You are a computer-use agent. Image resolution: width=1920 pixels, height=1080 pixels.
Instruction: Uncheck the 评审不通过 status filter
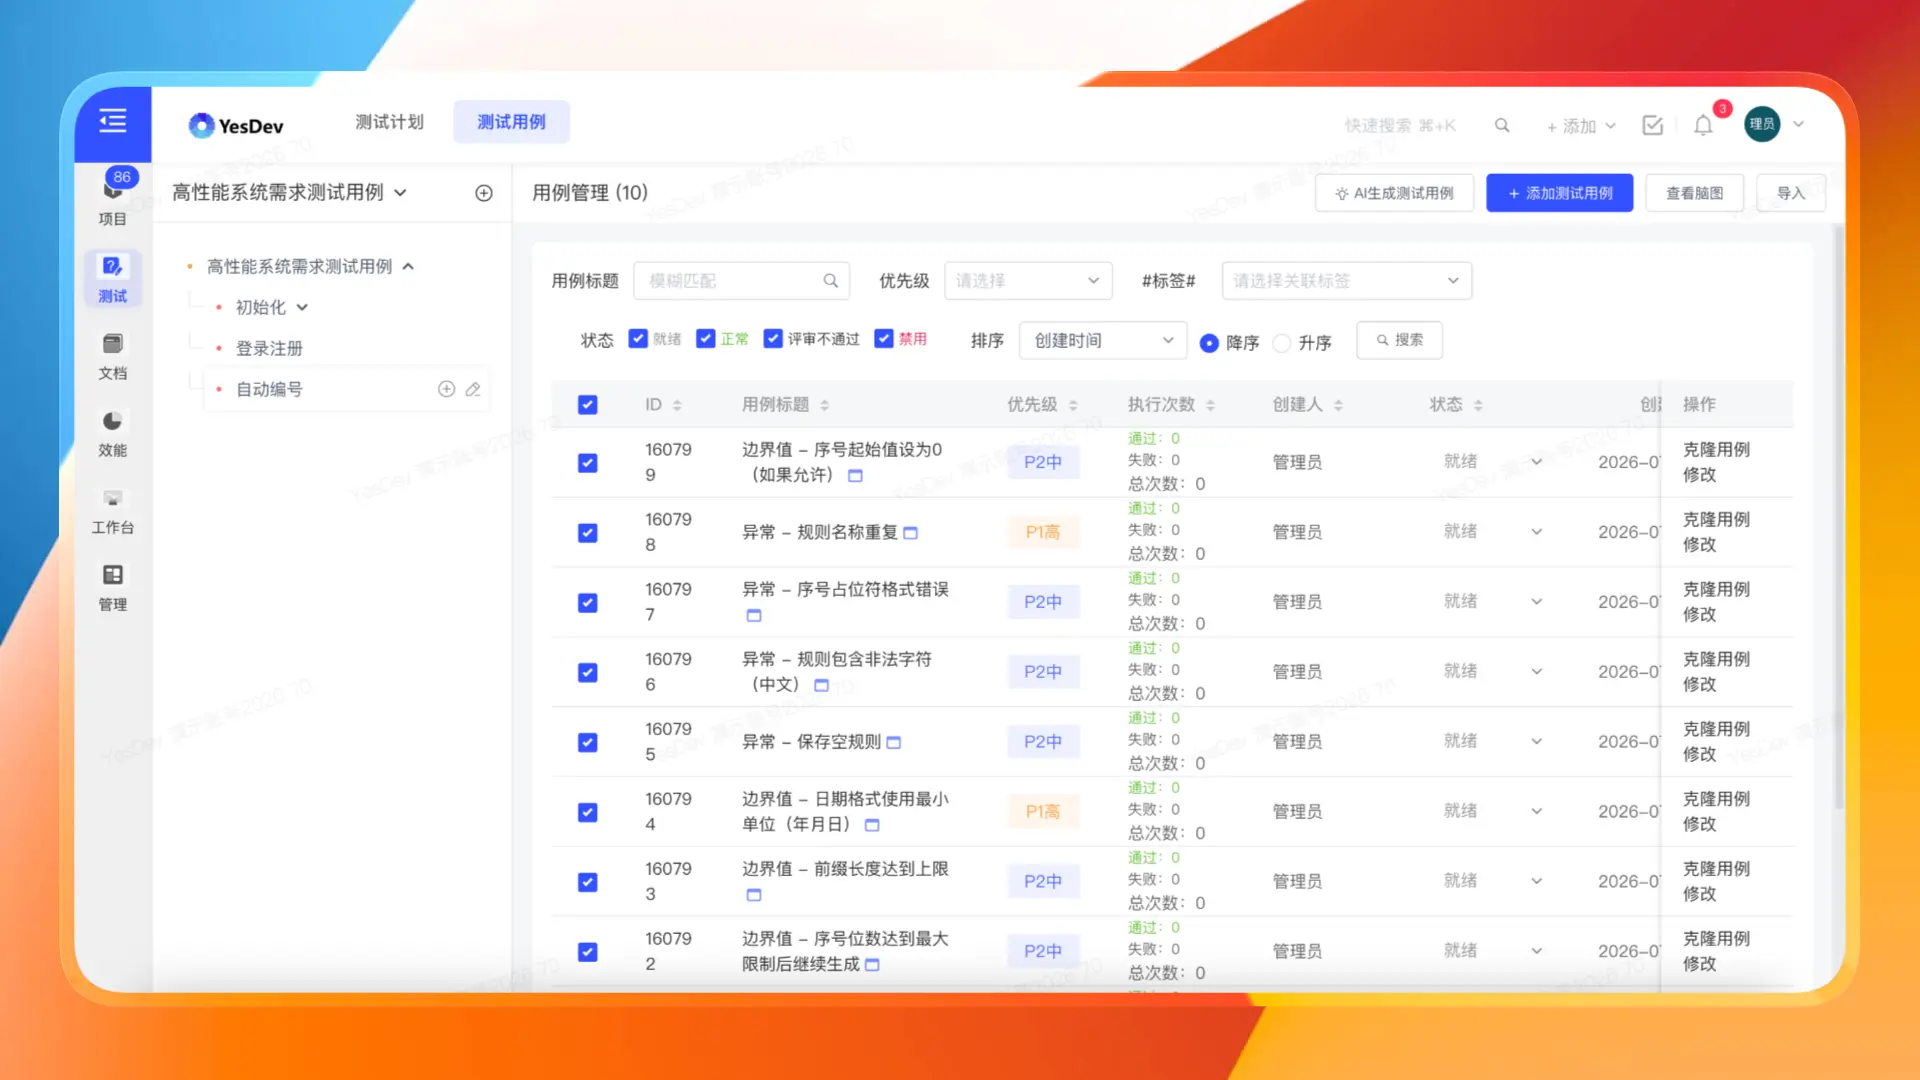point(773,339)
